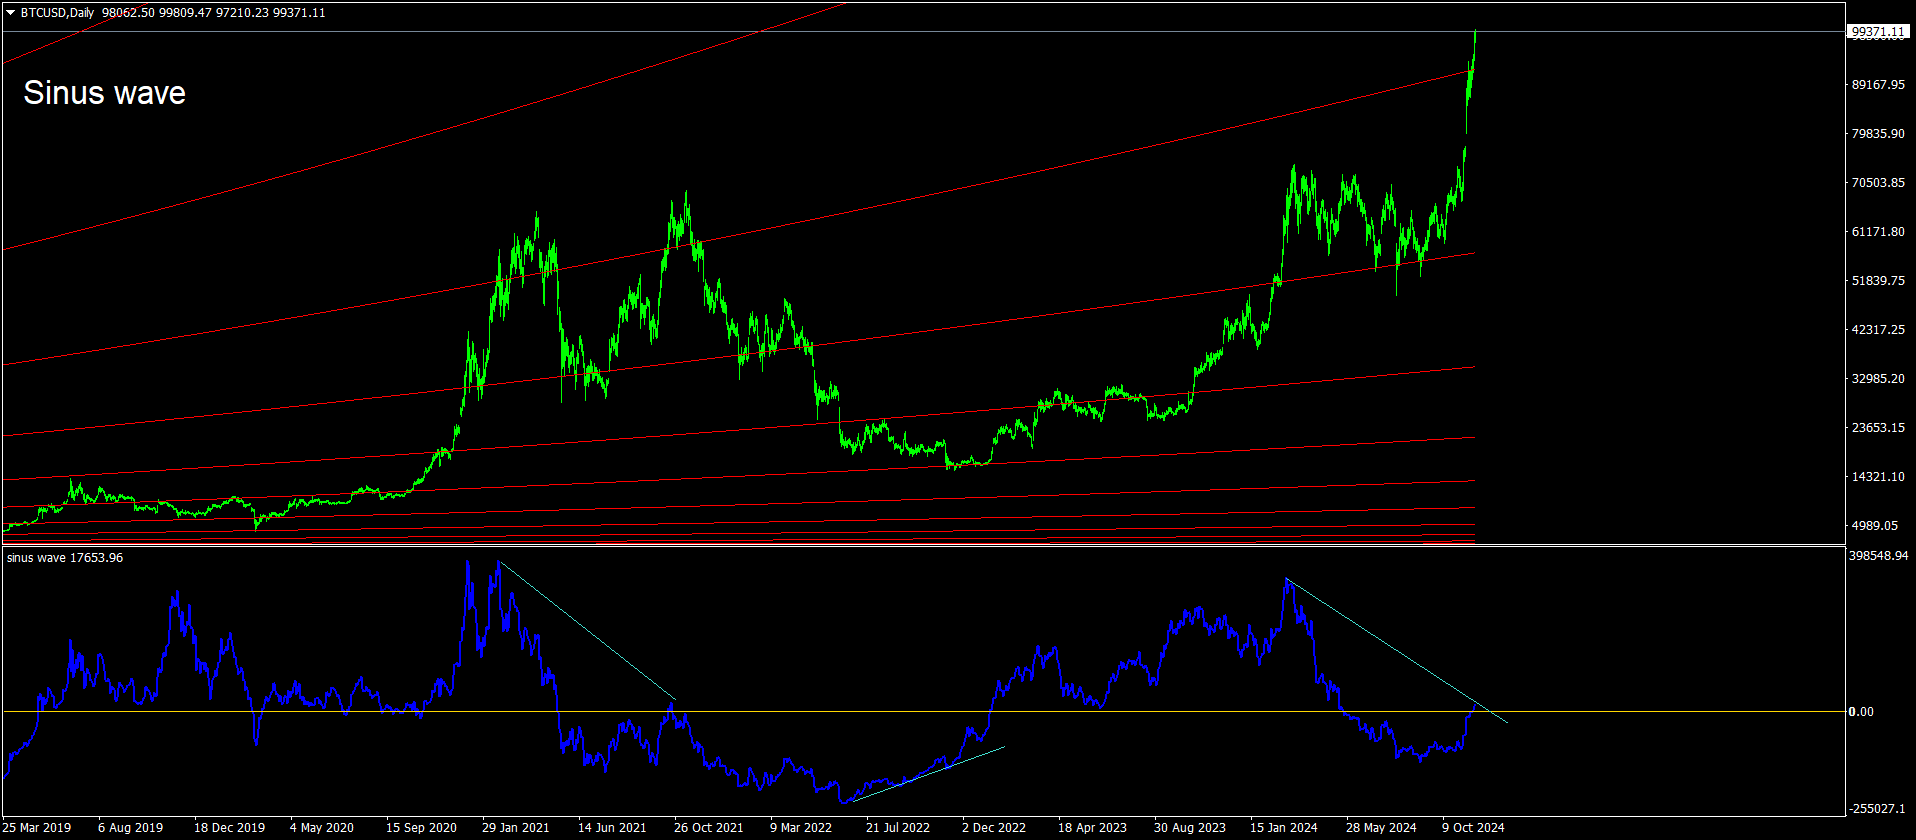Image resolution: width=1916 pixels, height=840 pixels.
Task: Select the large "Sinus wave" text label
Action: 105,93
